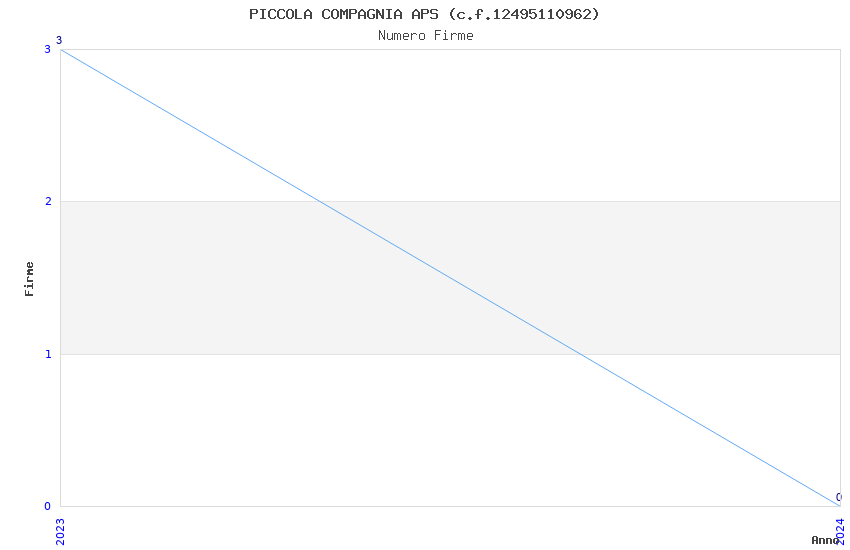Click the blue line's ending point at 2024
850x550 pixels.
838,505
